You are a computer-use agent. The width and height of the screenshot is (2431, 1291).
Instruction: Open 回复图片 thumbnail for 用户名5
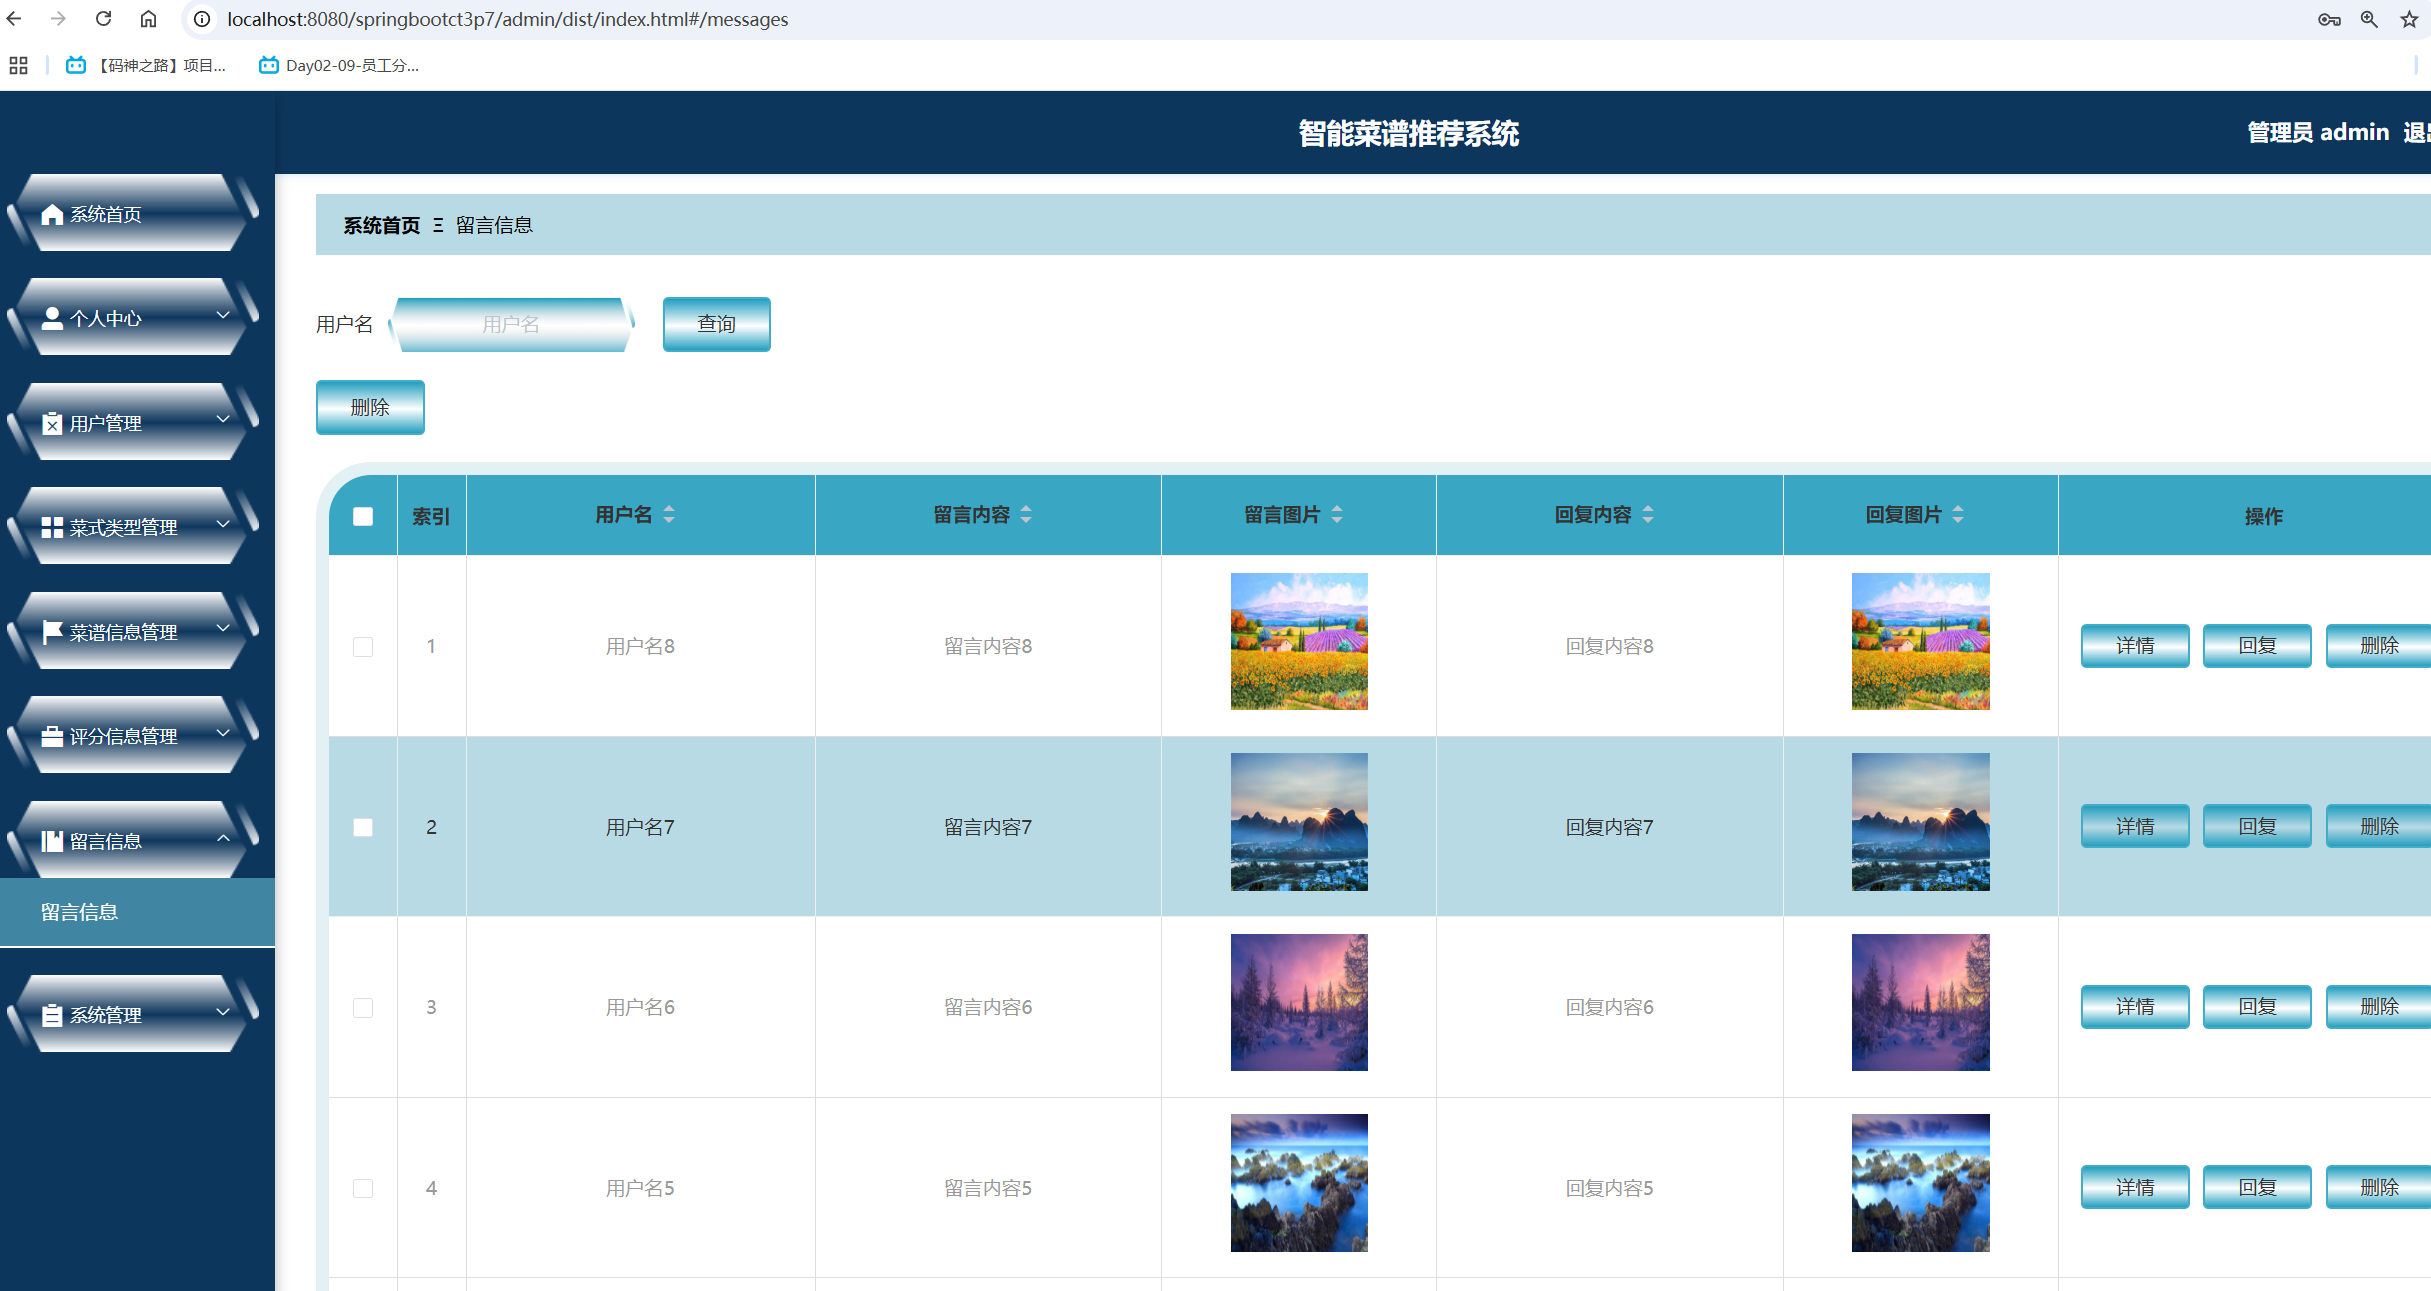pos(1920,1183)
